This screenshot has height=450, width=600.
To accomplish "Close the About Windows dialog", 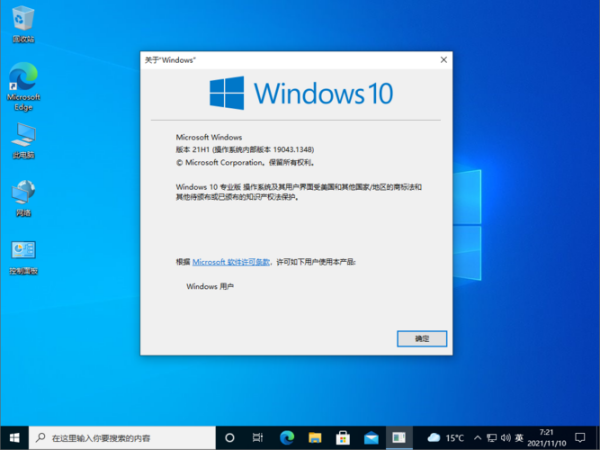I will (x=443, y=60).
